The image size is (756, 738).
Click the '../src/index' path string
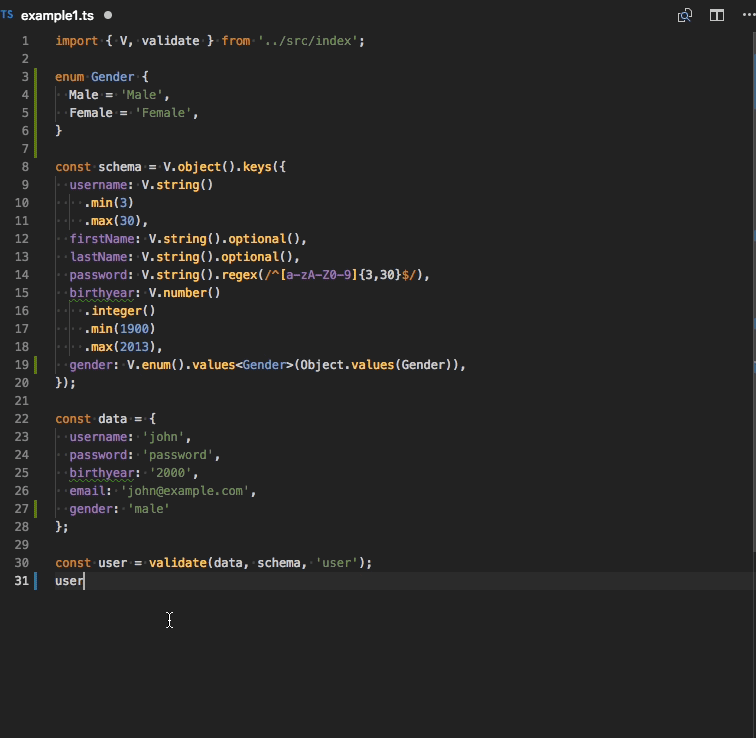tap(308, 41)
